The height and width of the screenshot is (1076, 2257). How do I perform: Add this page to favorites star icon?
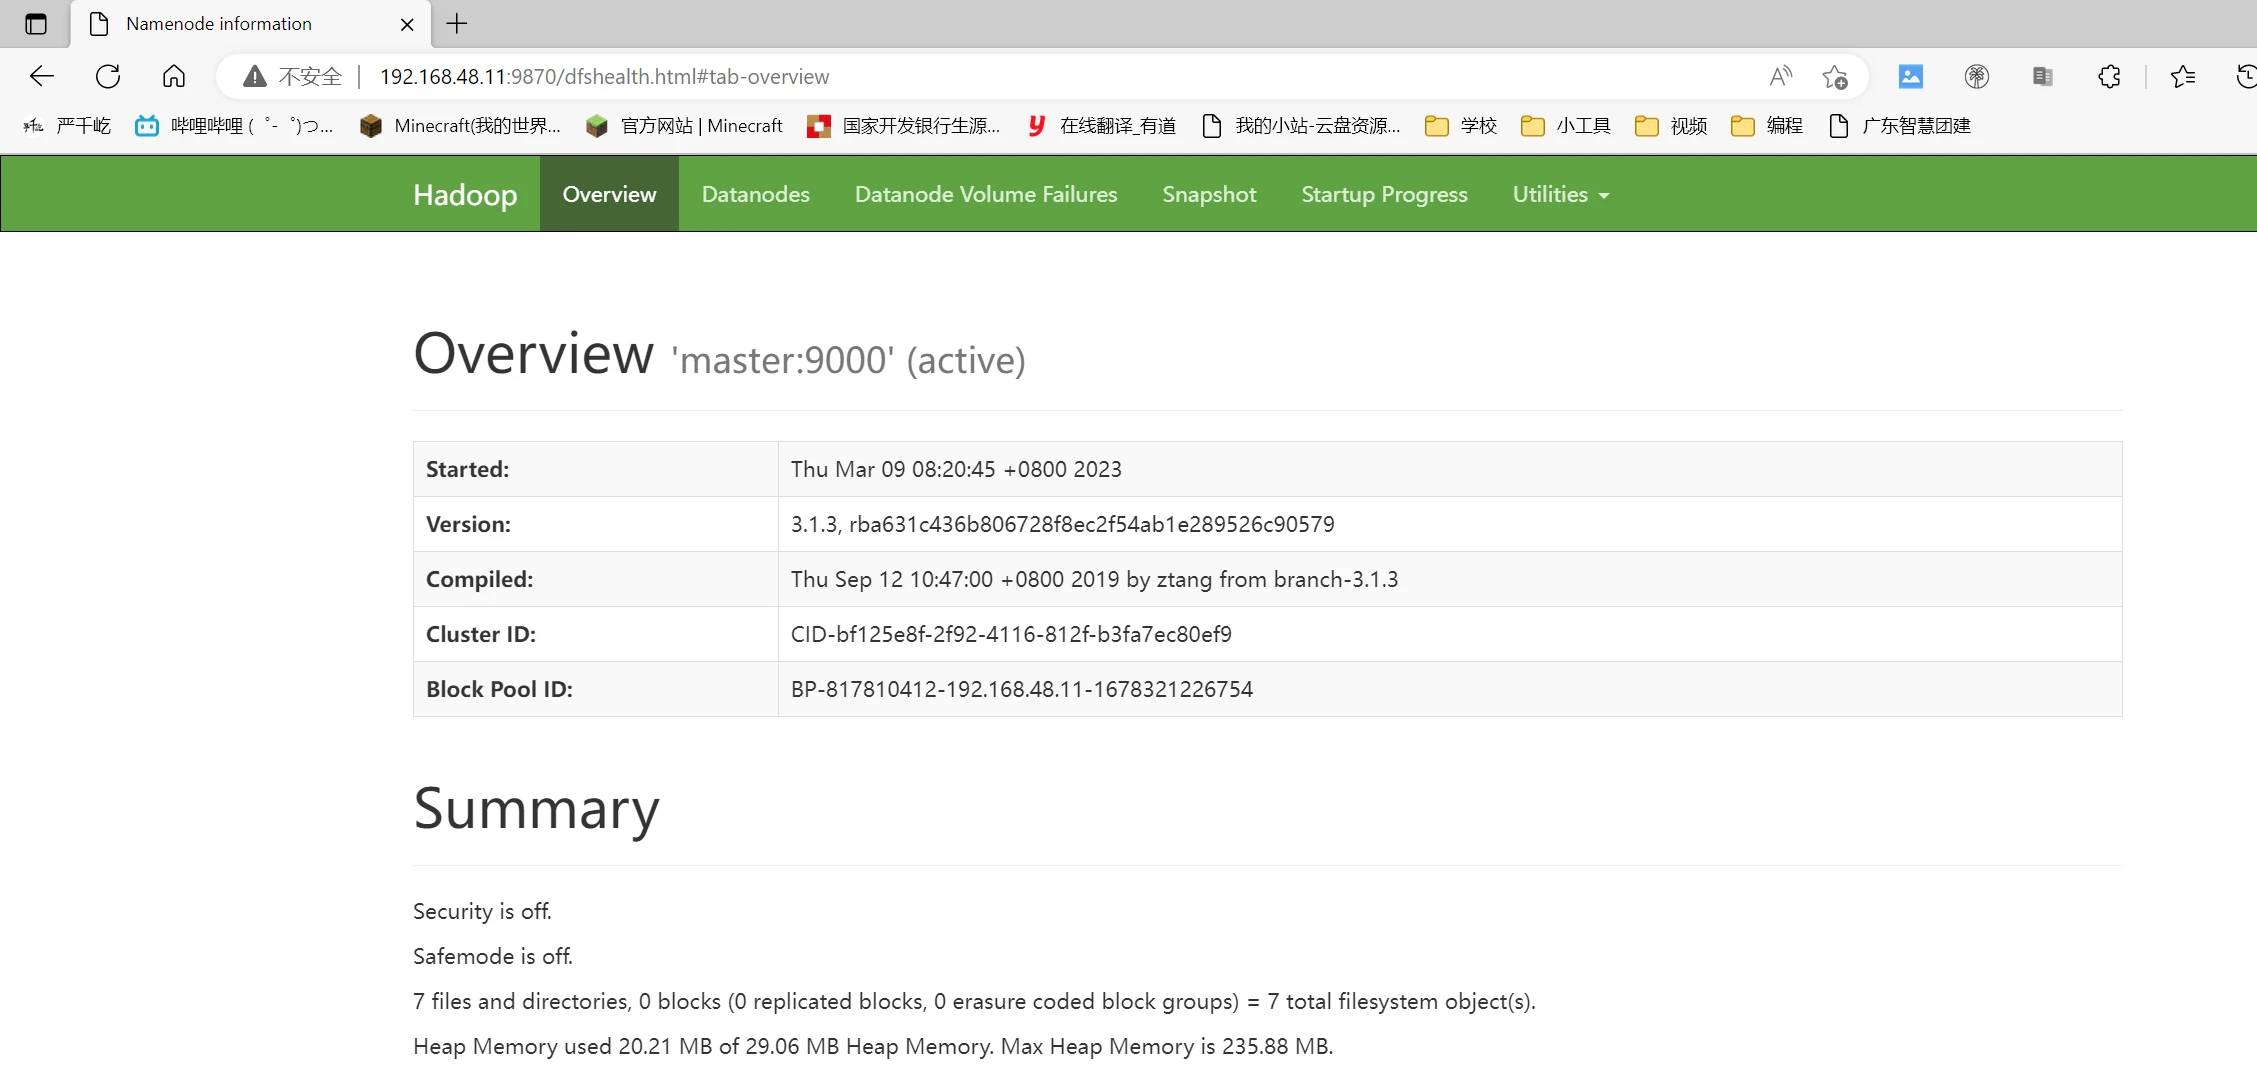1834,76
